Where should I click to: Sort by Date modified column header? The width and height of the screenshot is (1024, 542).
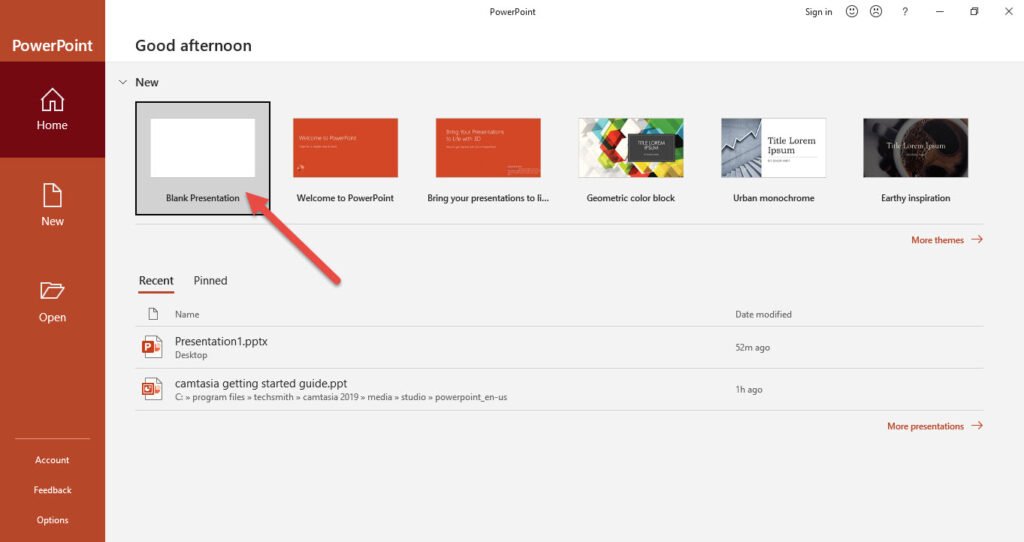[x=763, y=314]
